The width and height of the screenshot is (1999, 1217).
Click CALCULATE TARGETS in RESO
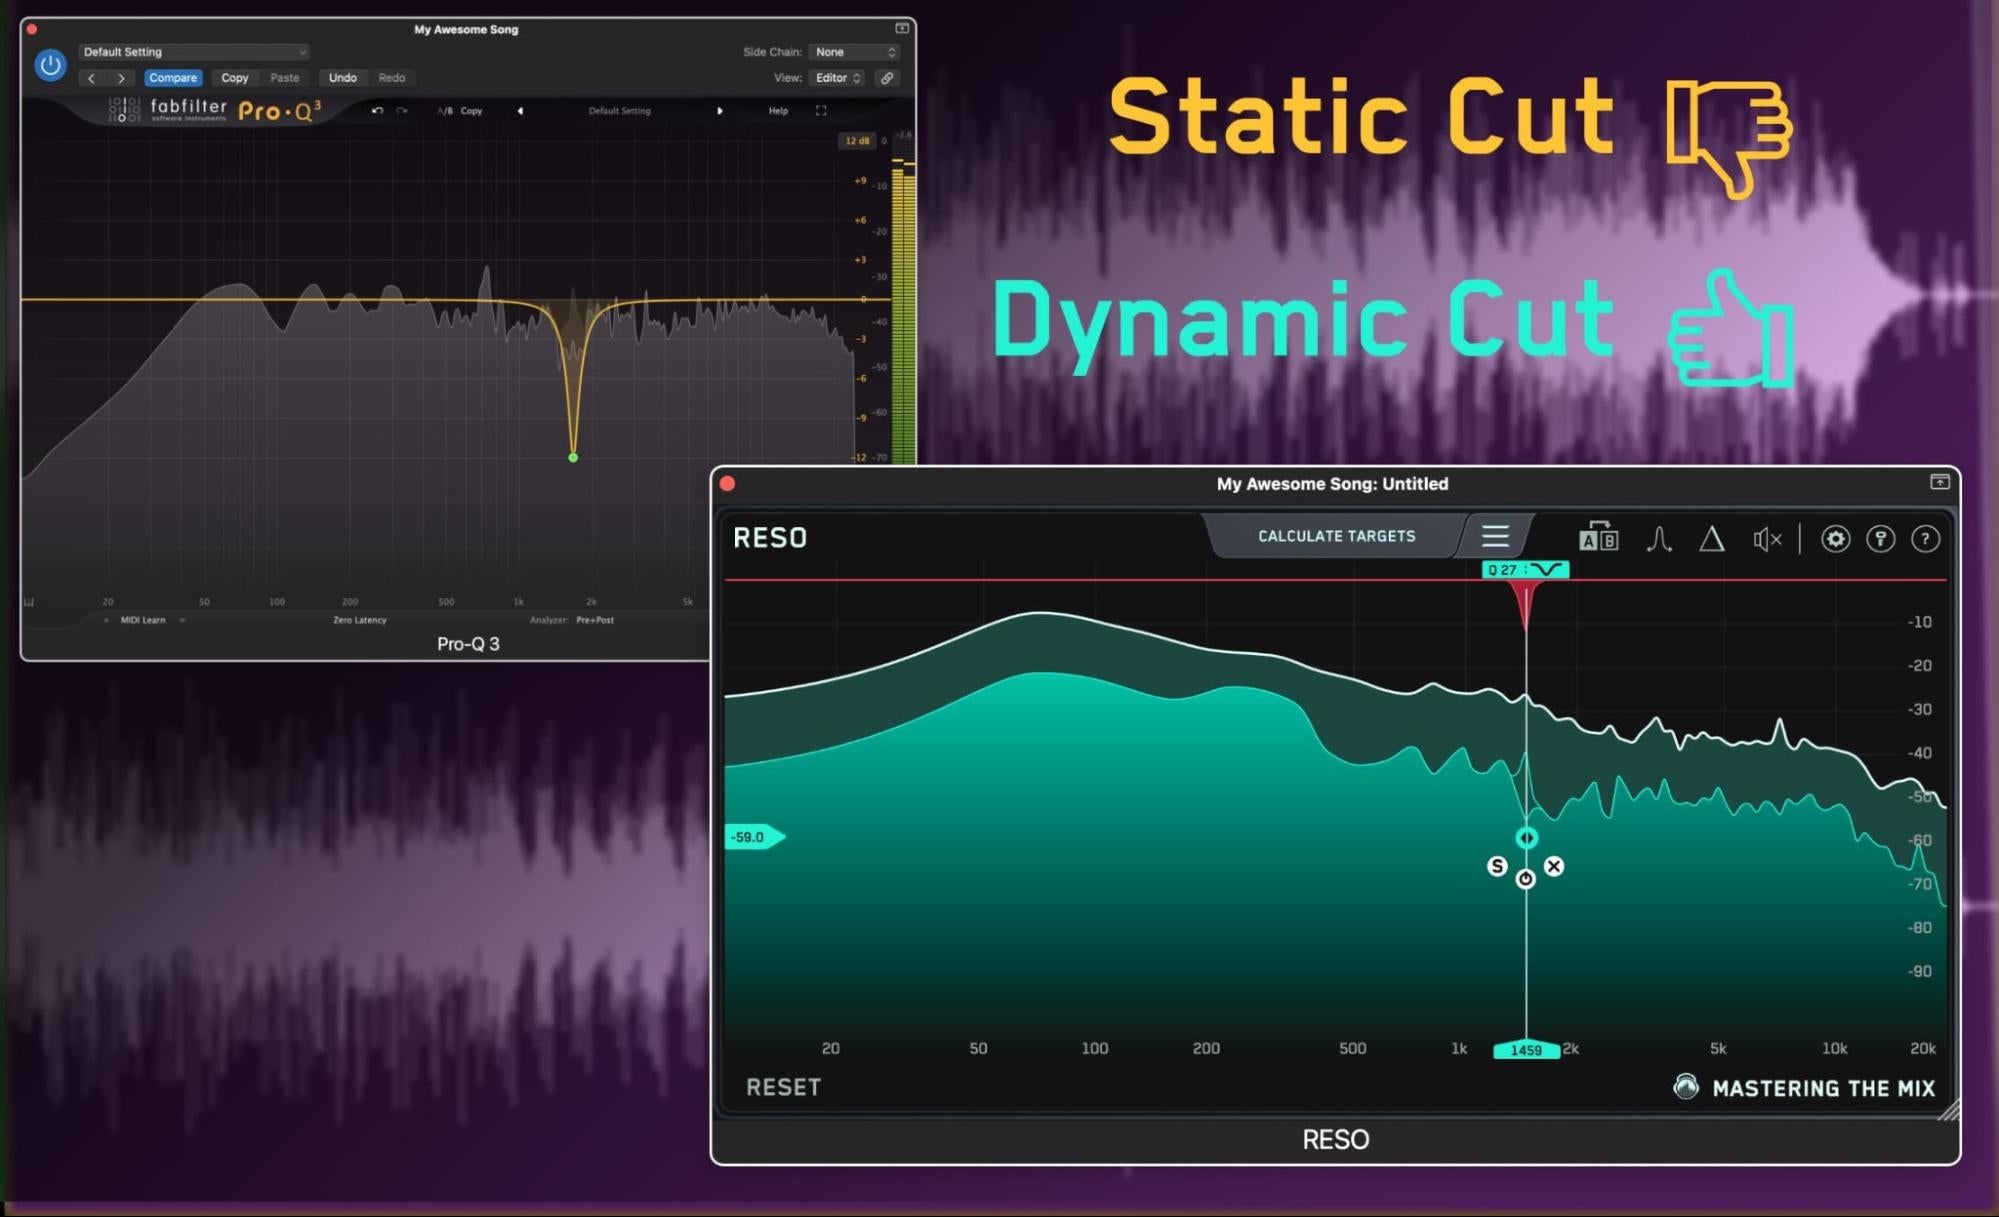(x=1336, y=536)
